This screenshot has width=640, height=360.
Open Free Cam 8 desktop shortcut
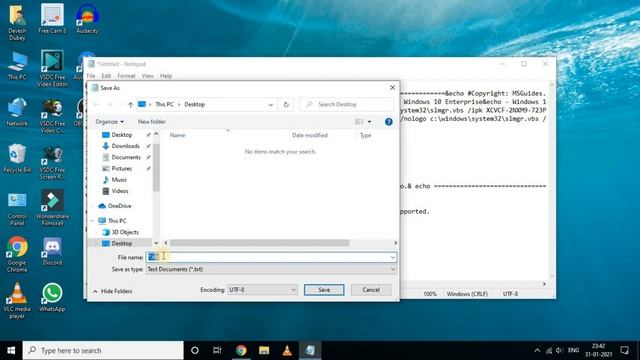52,19
